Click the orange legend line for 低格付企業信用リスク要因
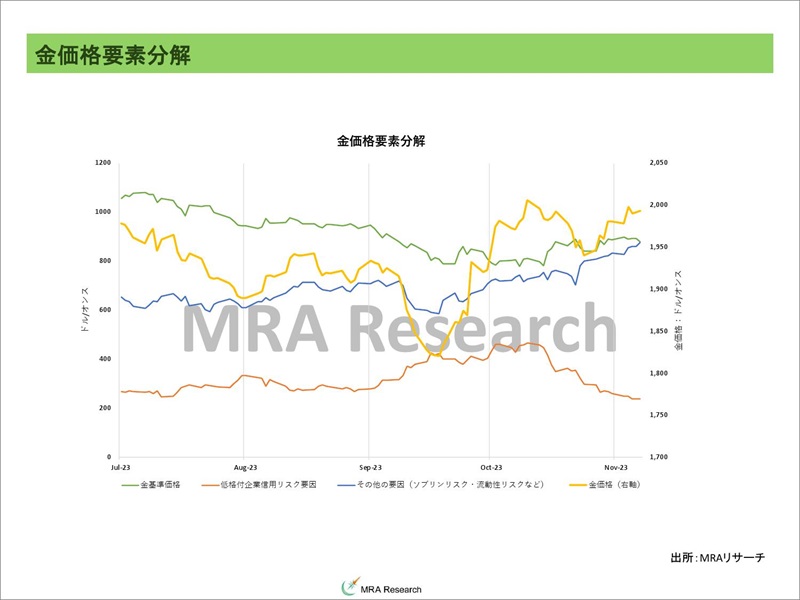Viewport: 800px width, 600px height. point(210,485)
